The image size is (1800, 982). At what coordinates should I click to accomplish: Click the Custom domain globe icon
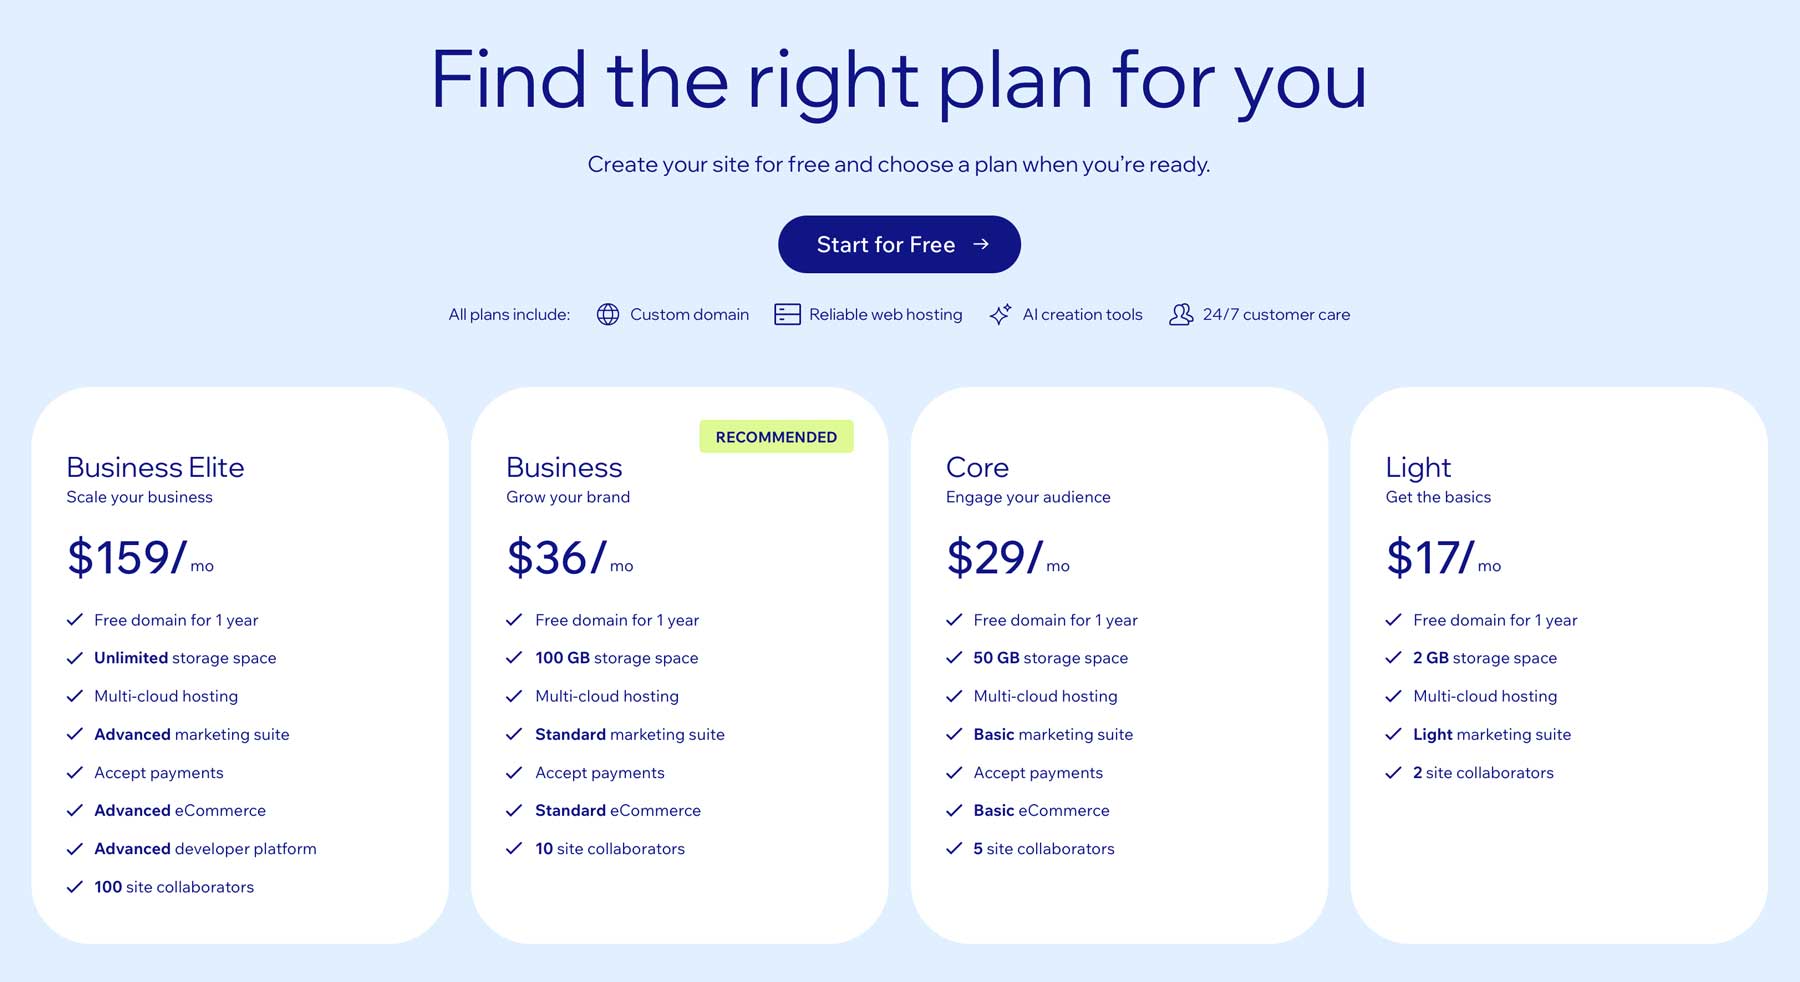[608, 314]
